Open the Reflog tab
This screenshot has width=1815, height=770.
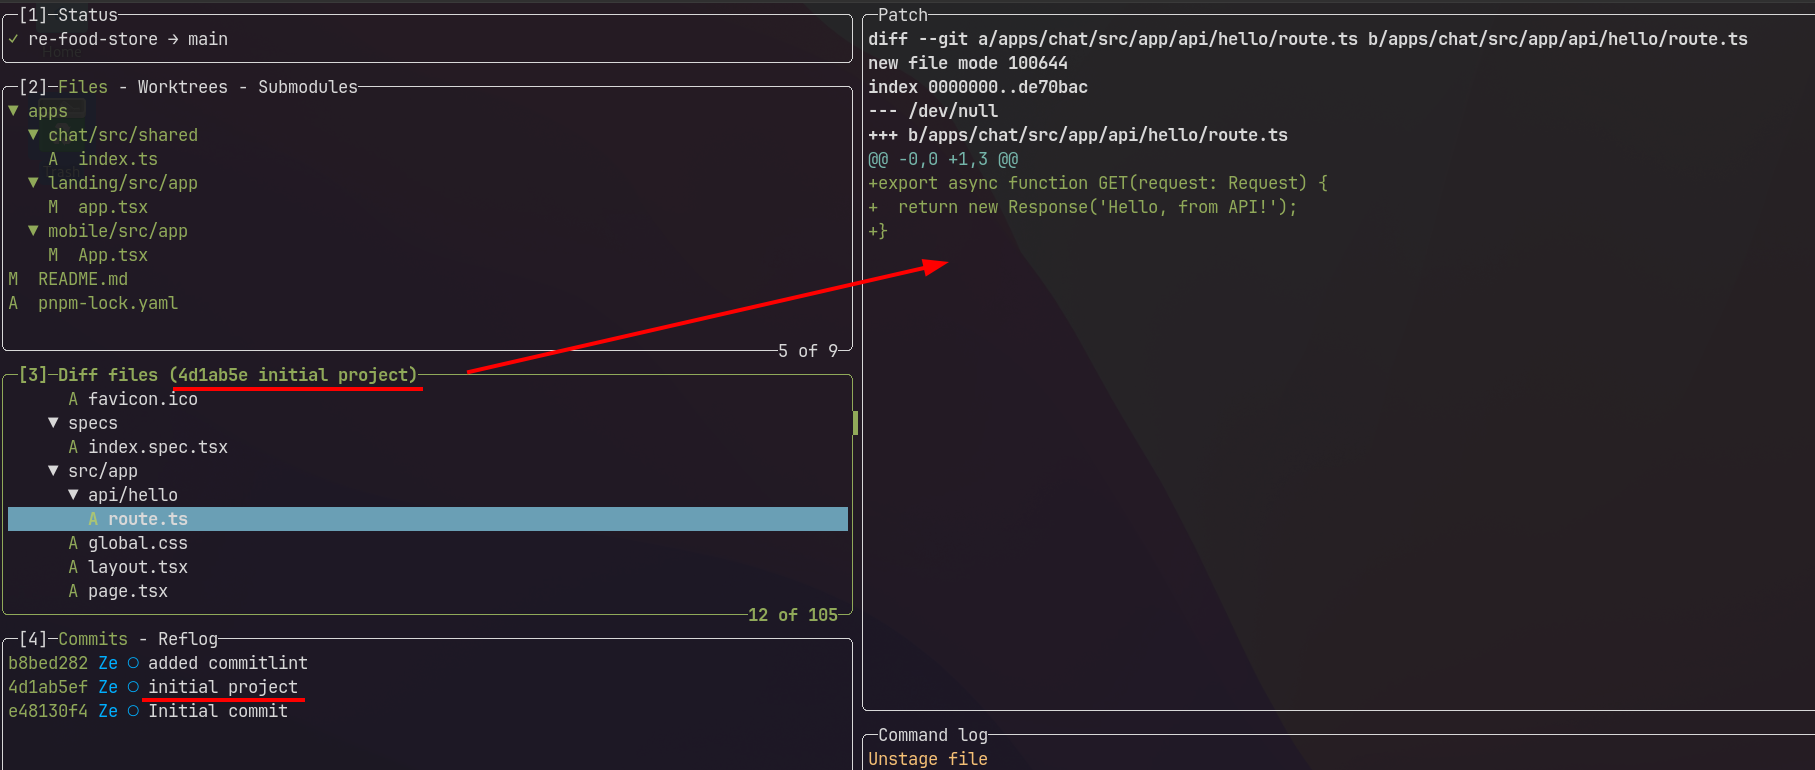coord(188,639)
